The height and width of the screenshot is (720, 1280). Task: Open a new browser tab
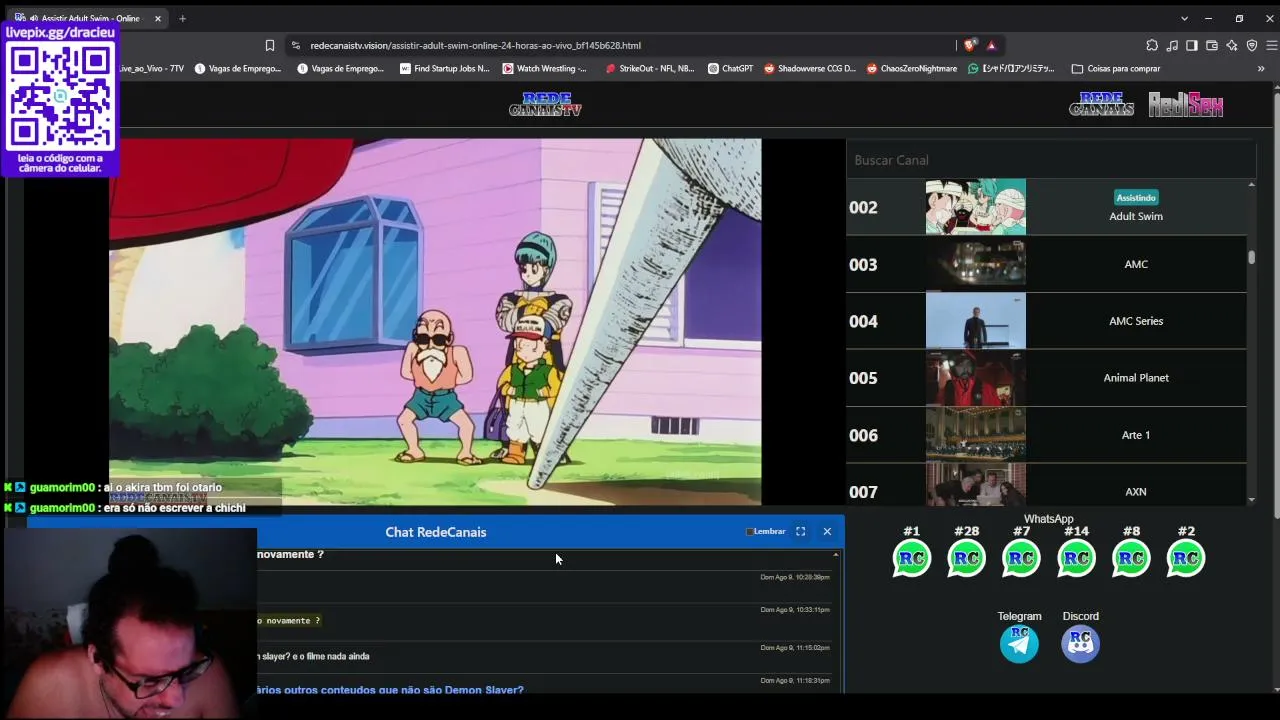click(x=182, y=18)
